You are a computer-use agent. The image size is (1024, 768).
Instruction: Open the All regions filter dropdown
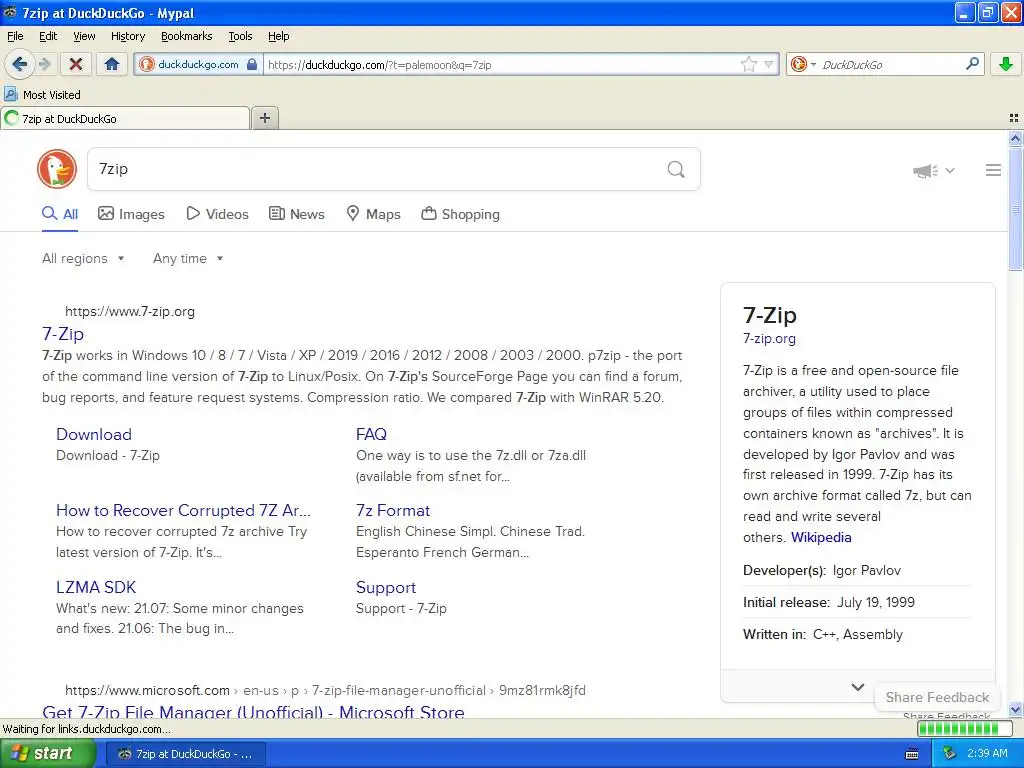pos(83,259)
